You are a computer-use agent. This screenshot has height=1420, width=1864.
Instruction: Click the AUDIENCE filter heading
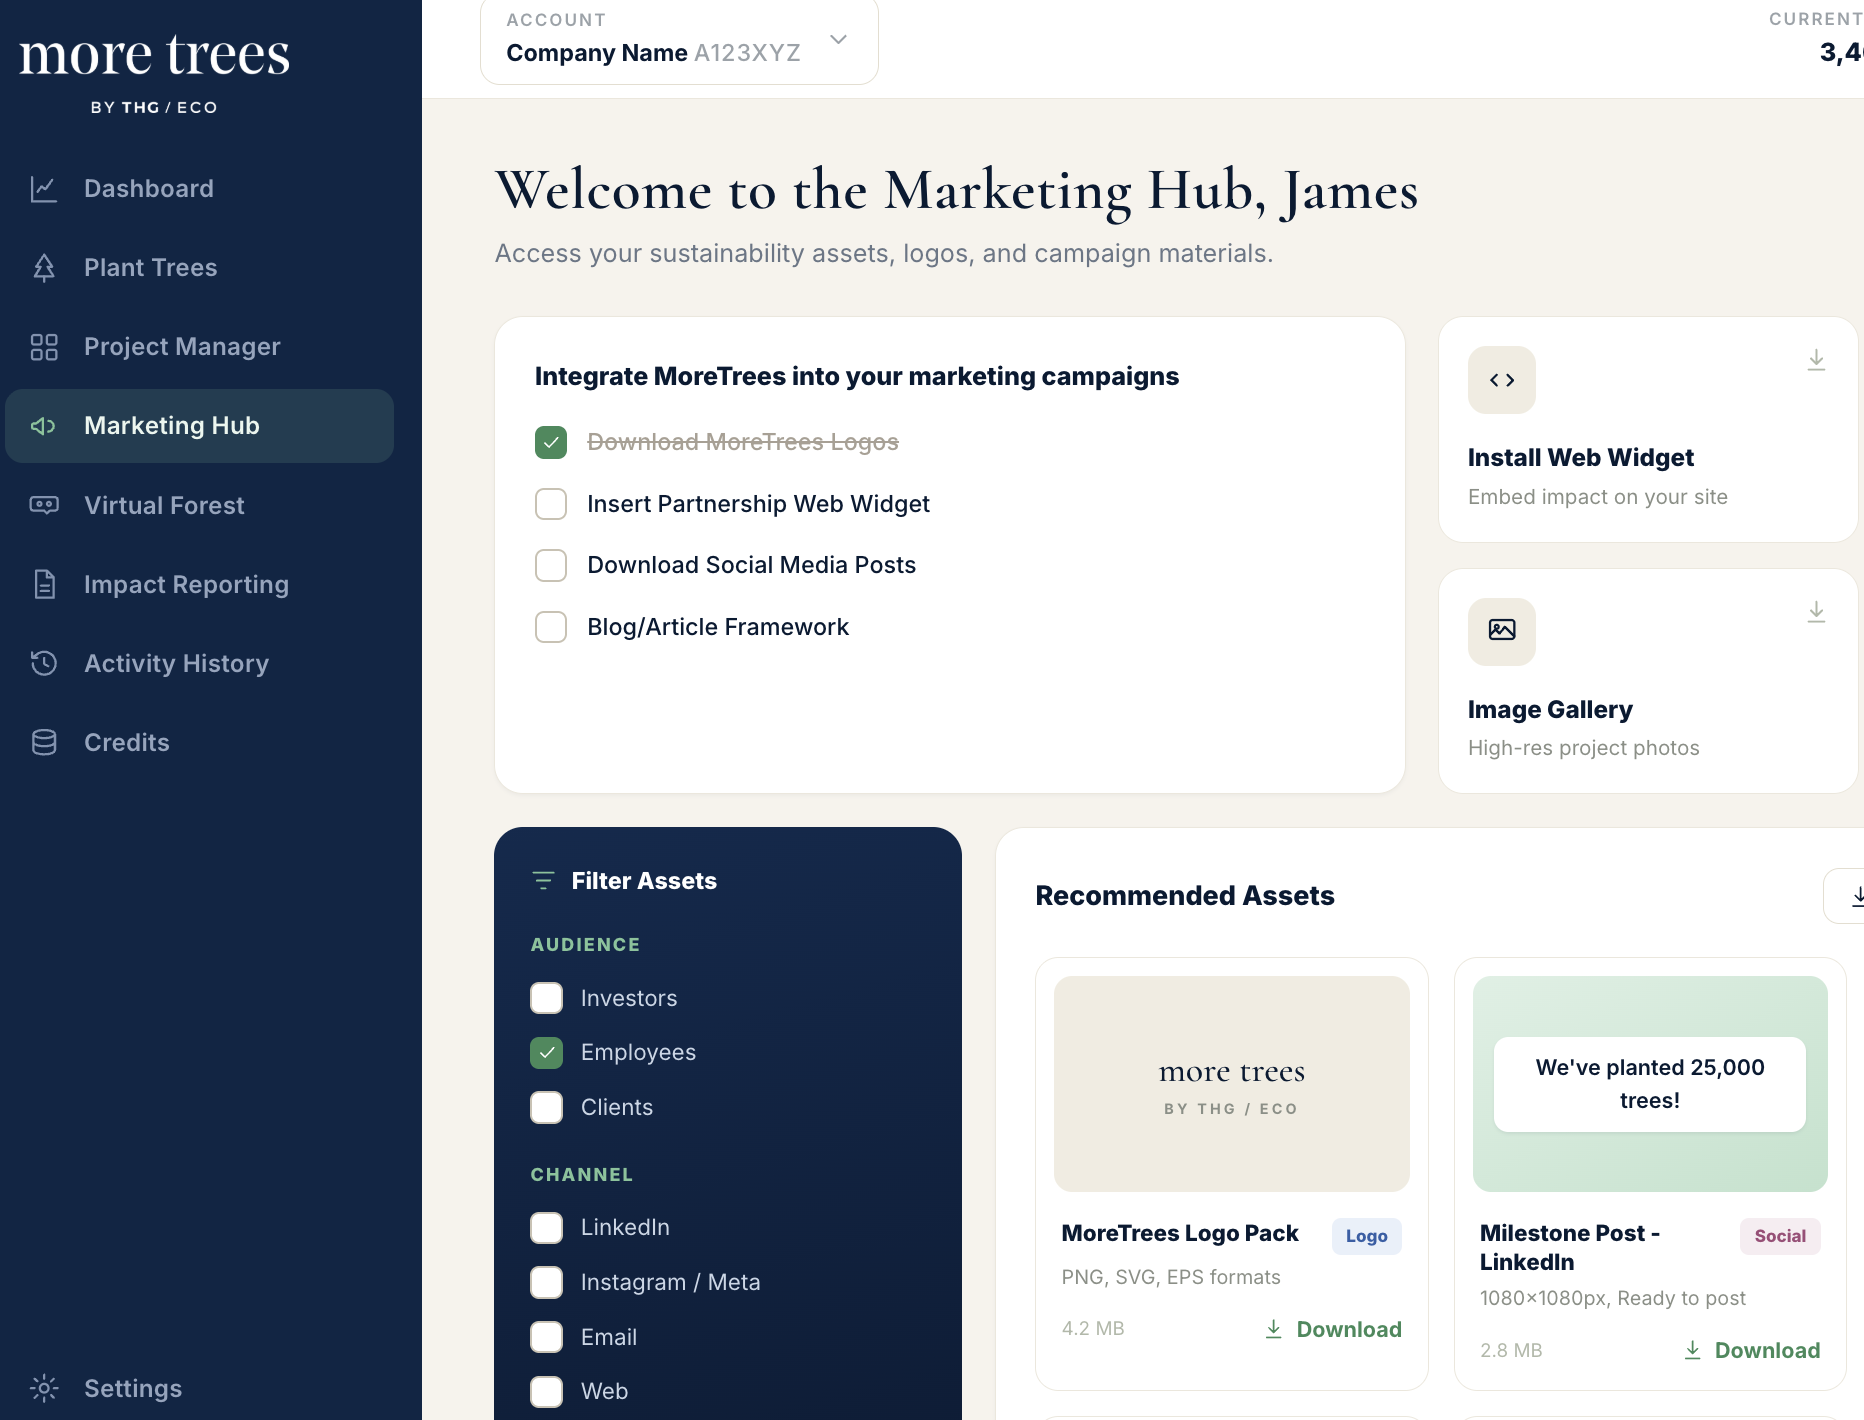[x=586, y=944]
